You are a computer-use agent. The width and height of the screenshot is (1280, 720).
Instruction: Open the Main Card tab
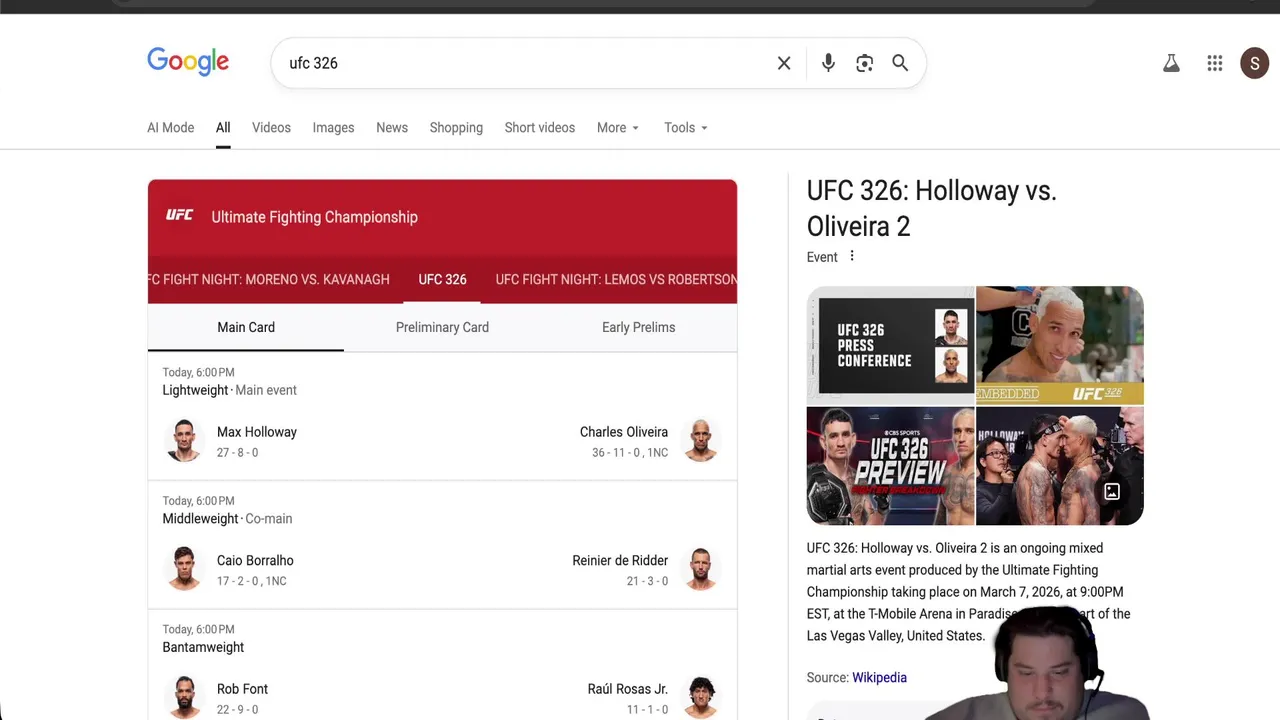point(246,327)
